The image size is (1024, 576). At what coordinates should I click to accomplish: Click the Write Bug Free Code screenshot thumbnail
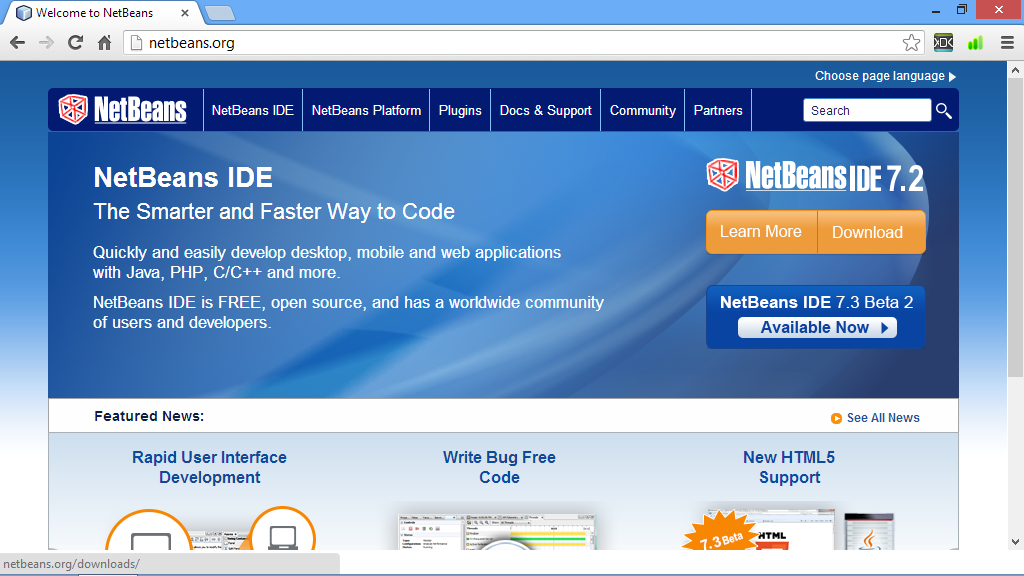pos(497,531)
